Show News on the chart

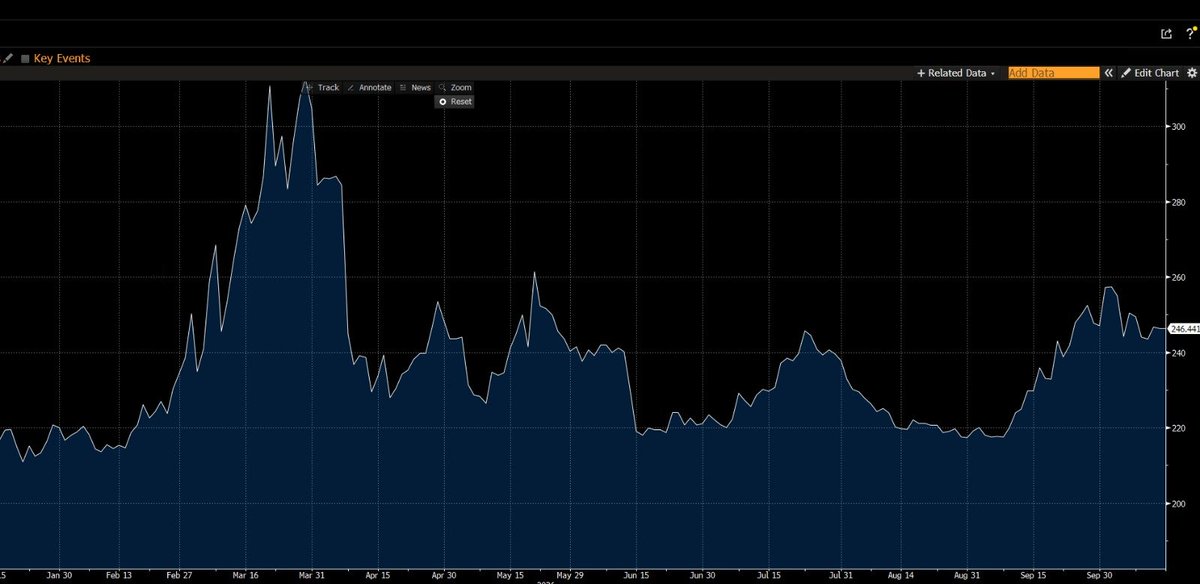[x=415, y=88]
